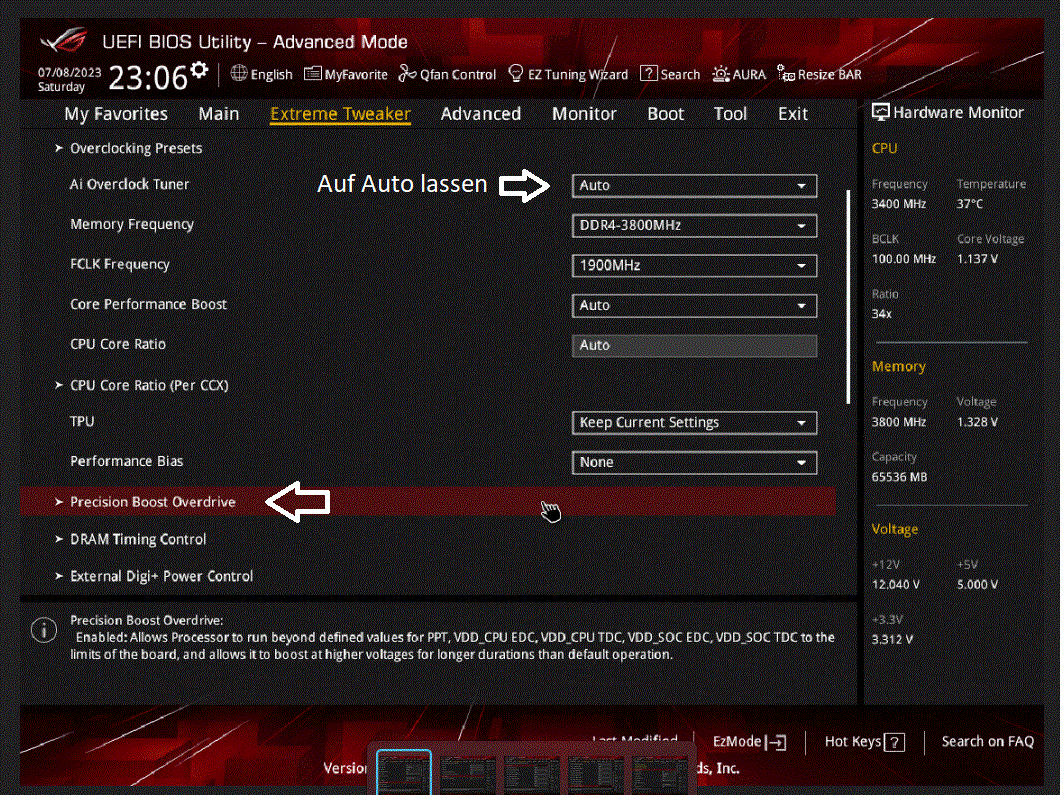This screenshot has height=795, width=1060.
Task: Click Core Performance Boost label
Action: 149,304
